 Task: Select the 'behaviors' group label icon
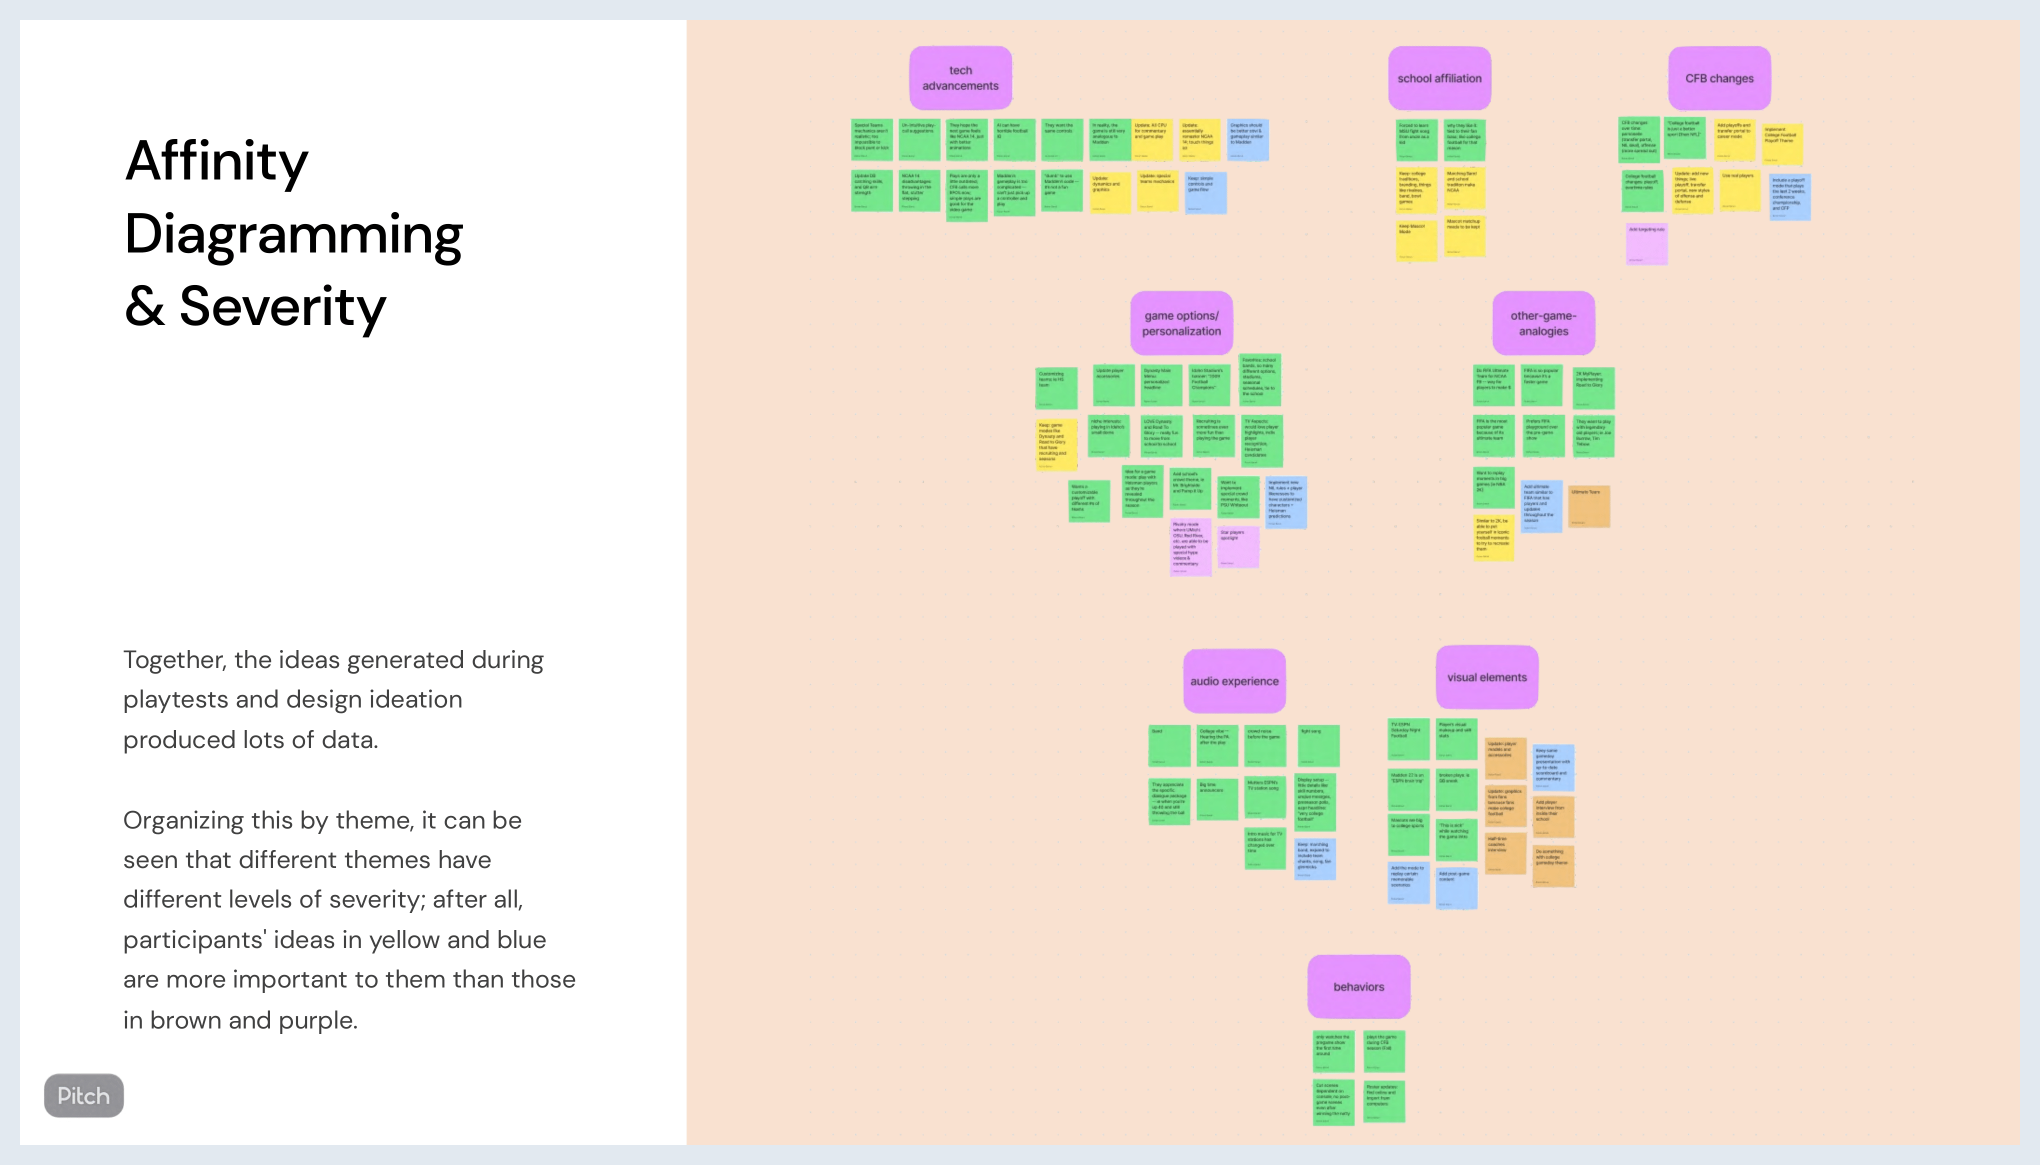1358,986
